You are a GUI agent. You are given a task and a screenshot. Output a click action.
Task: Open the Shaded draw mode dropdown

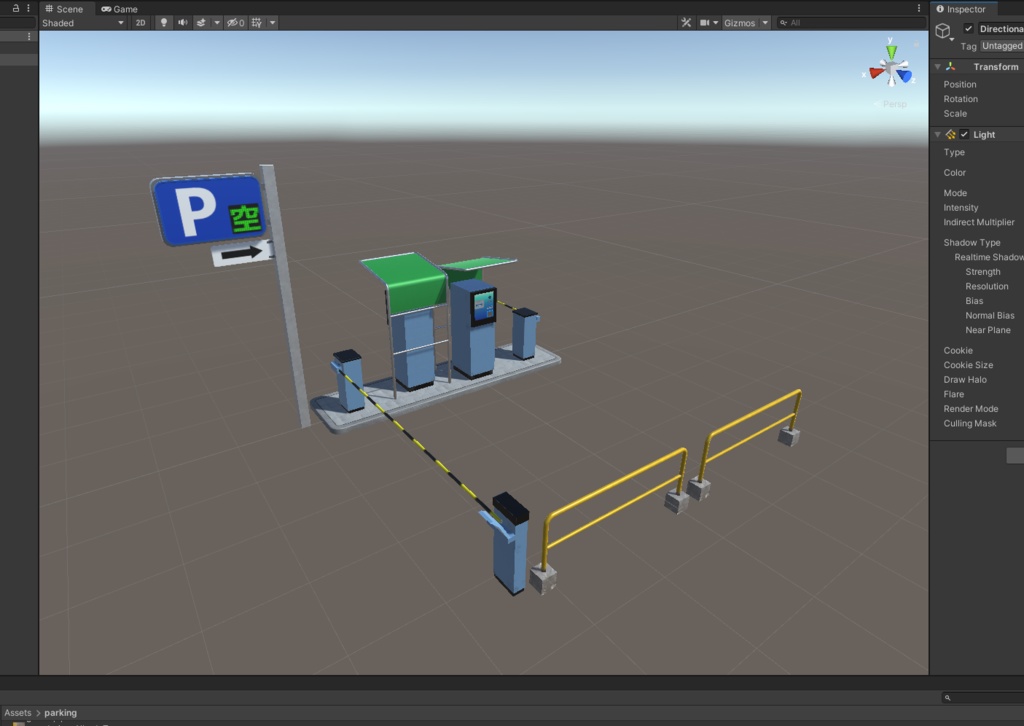point(82,22)
